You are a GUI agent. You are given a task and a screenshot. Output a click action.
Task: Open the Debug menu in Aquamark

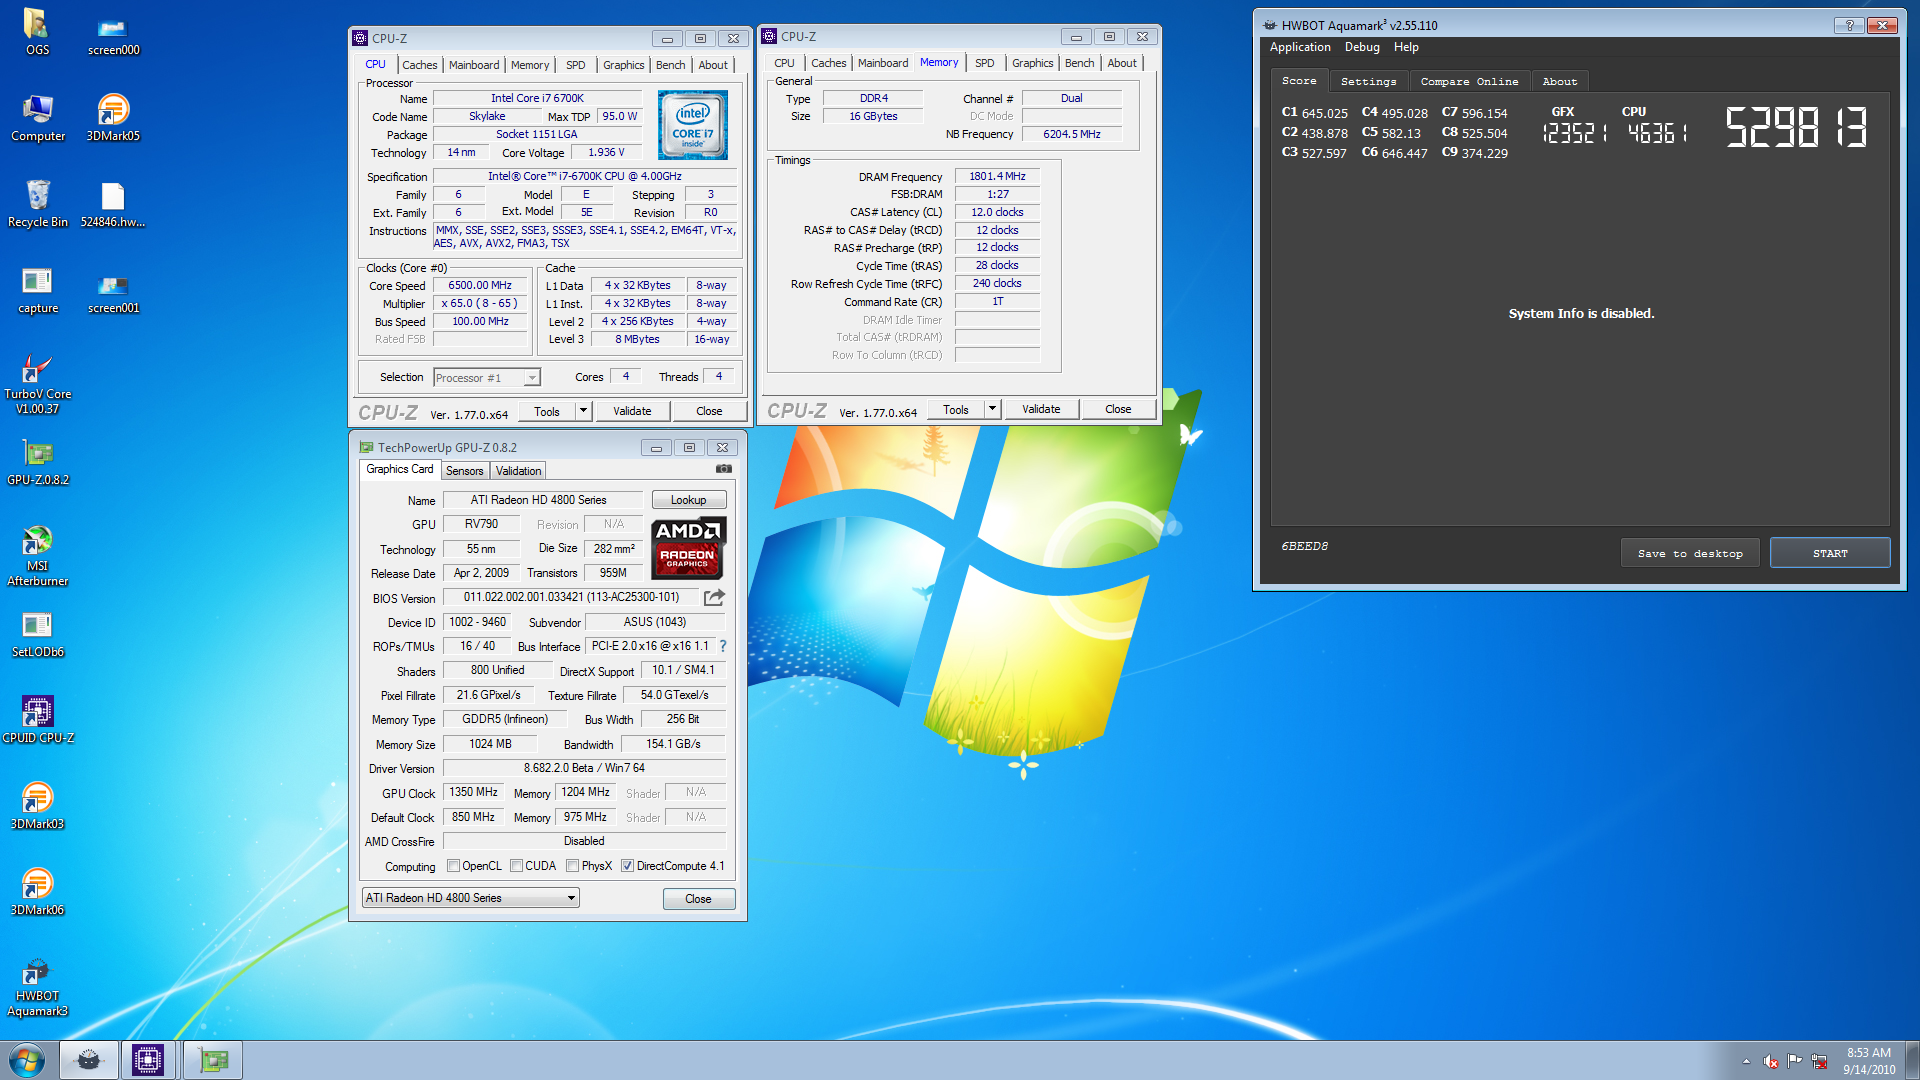1362,47
